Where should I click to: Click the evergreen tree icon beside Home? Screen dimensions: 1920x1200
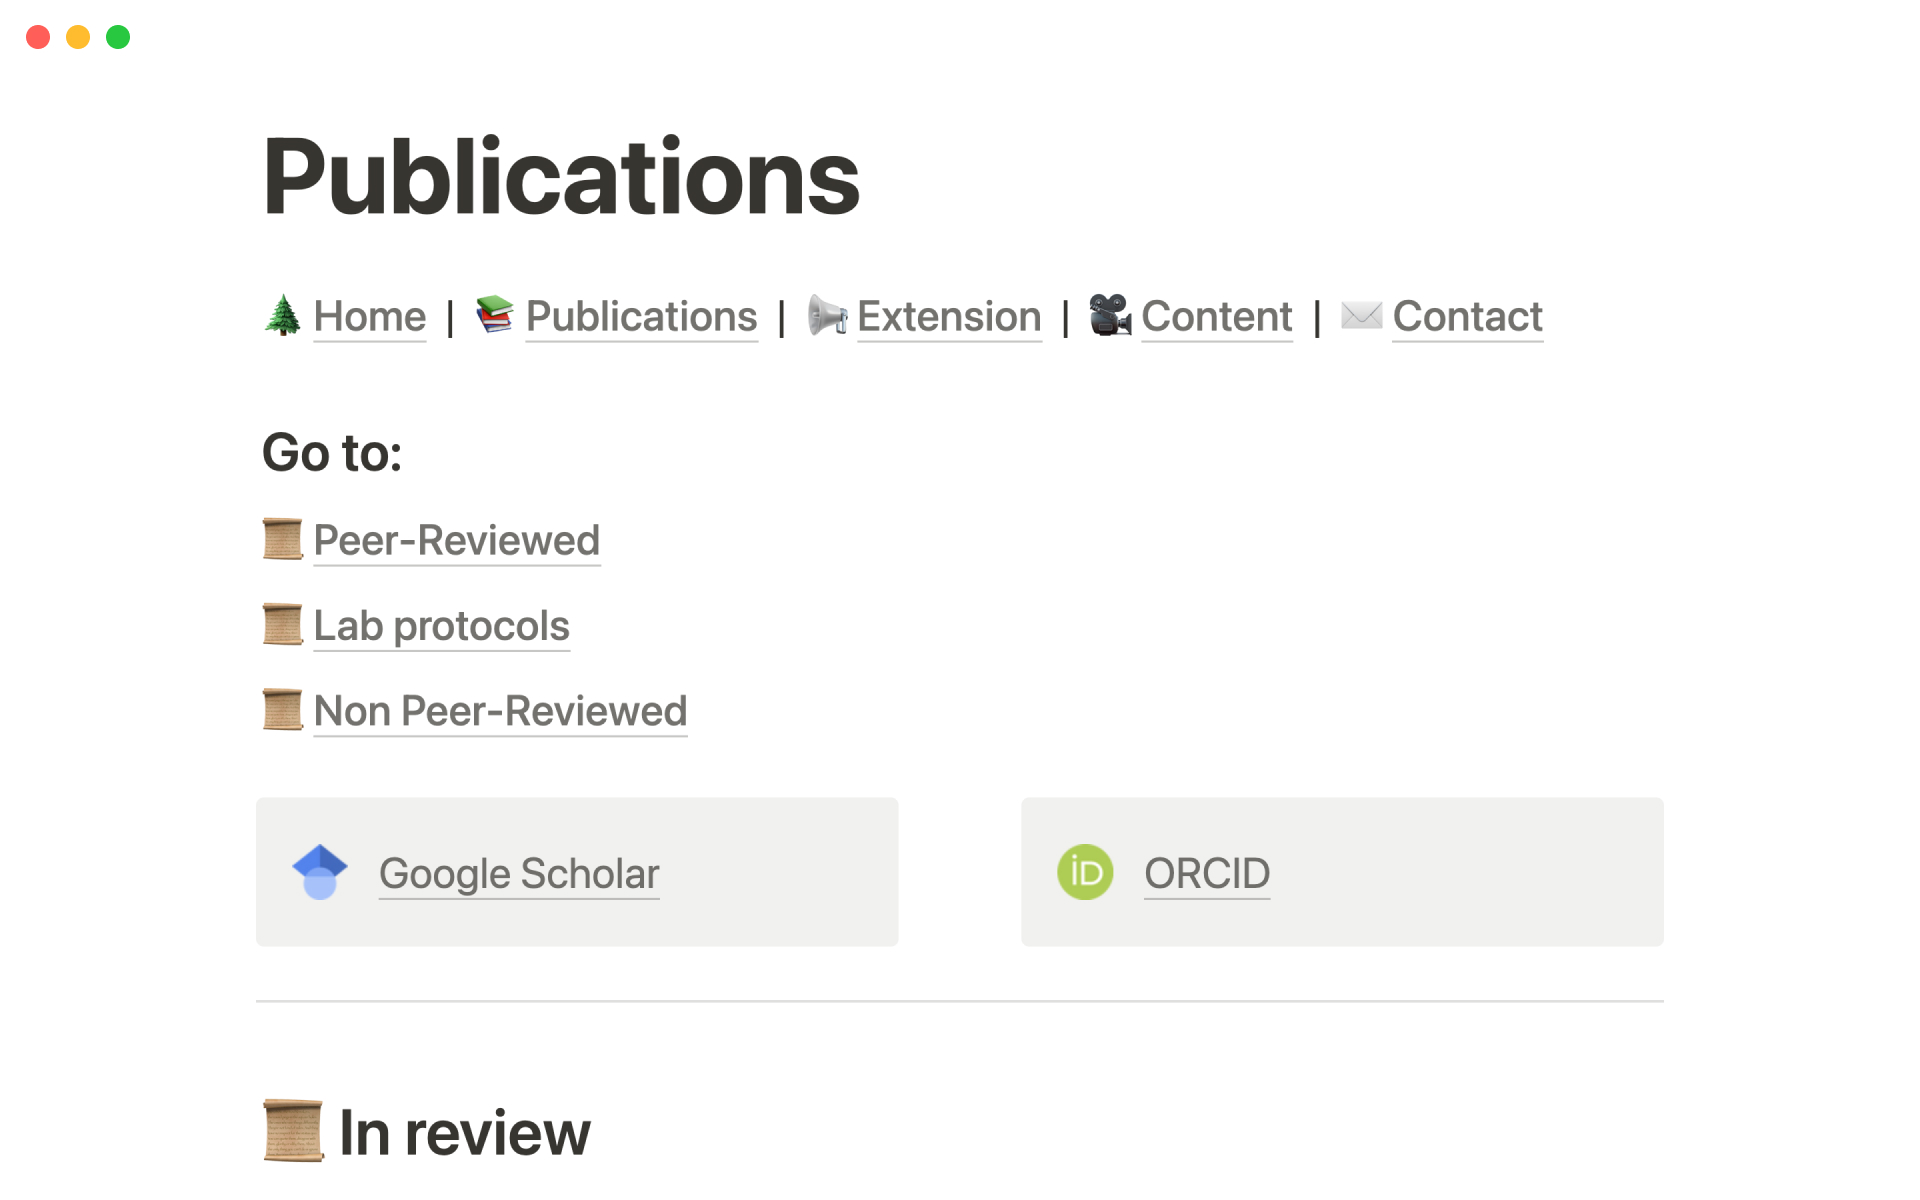pyautogui.click(x=283, y=316)
